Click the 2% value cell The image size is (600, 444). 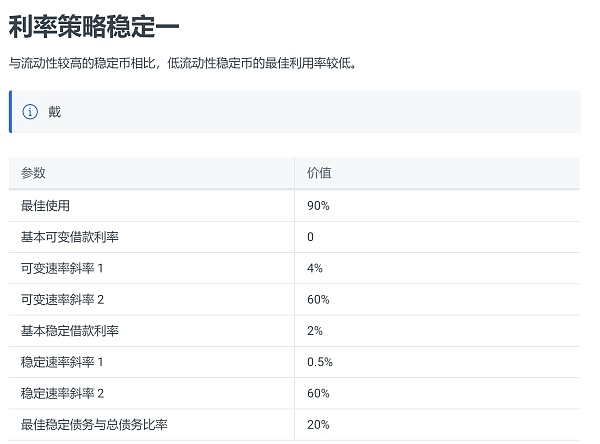[x=315, y=331]
